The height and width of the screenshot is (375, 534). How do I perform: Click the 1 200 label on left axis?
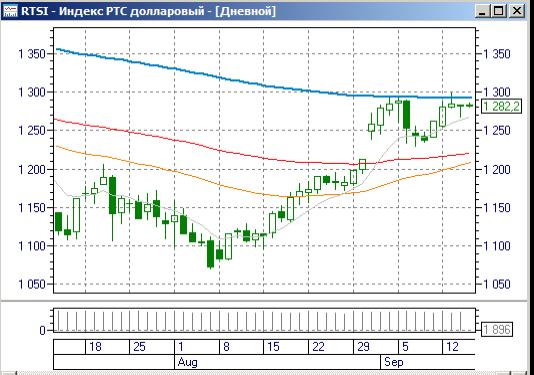coord(32,169)
